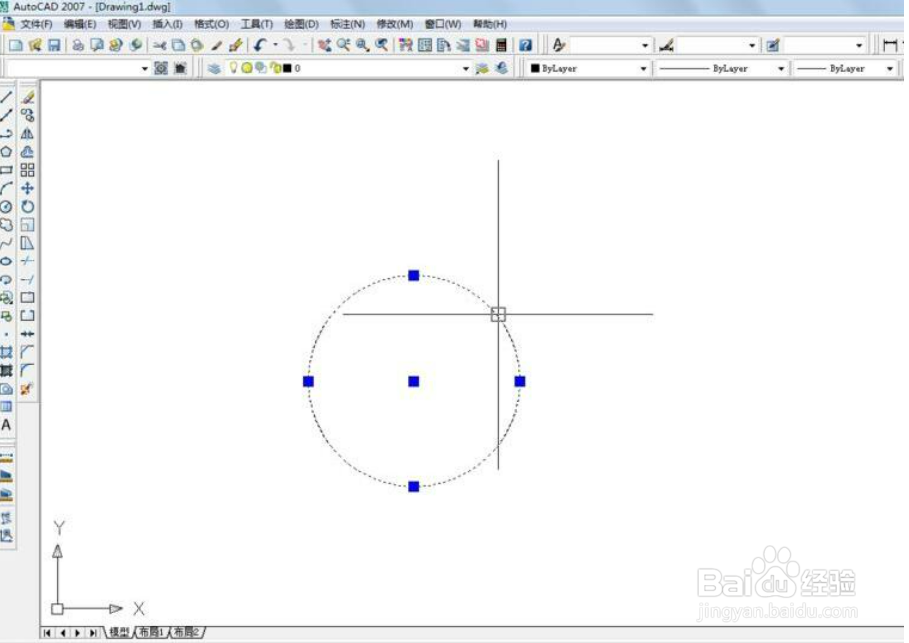Click the blue grip at the circle center
This screenshot has width=909, height=643.
tap(413, 379)
